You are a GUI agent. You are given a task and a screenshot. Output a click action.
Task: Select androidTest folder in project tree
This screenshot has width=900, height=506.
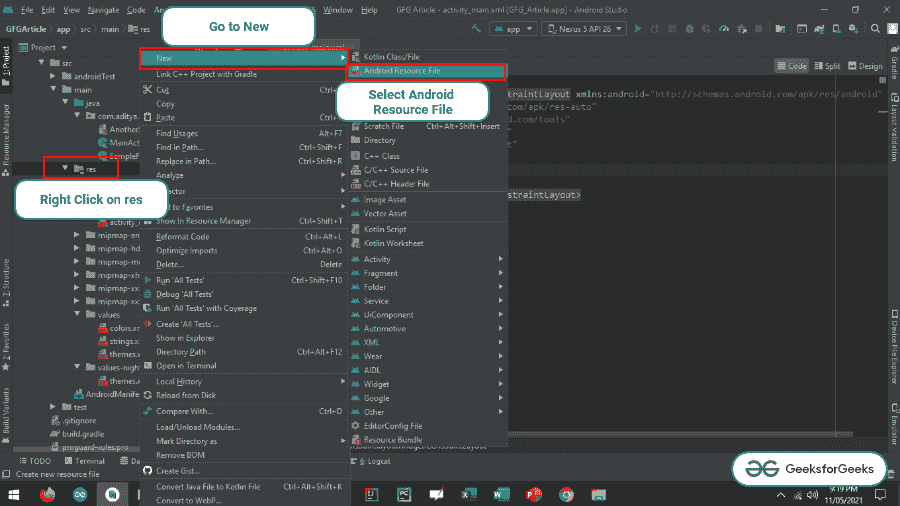click(x=94, y=76)
